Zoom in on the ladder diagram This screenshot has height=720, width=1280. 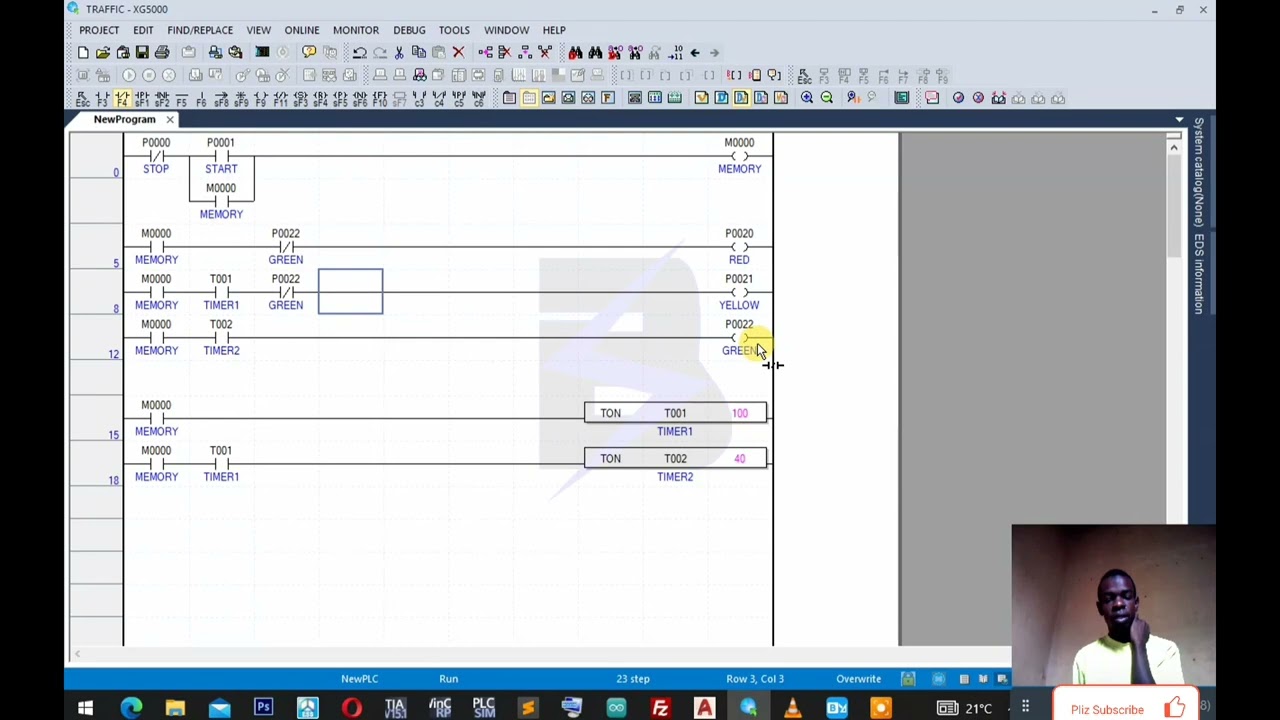[807, 98]
